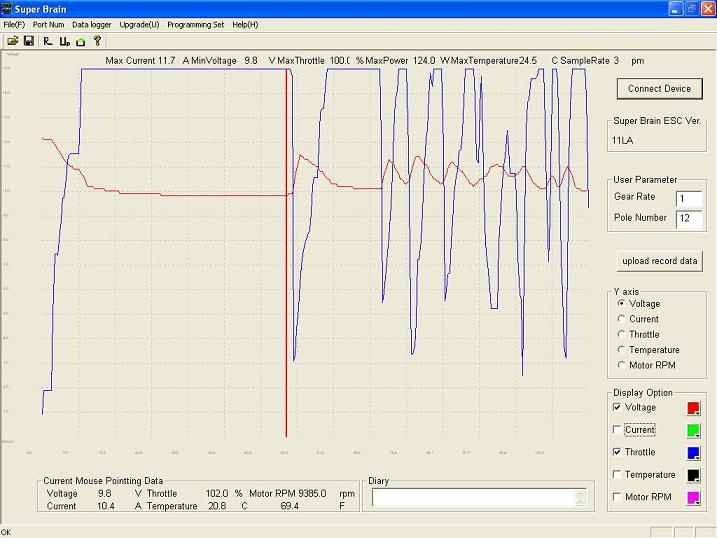Click the save floppy disk toolbar icon
The width and height of the screenshot is (717, 538).
click(x=29, y=41)
